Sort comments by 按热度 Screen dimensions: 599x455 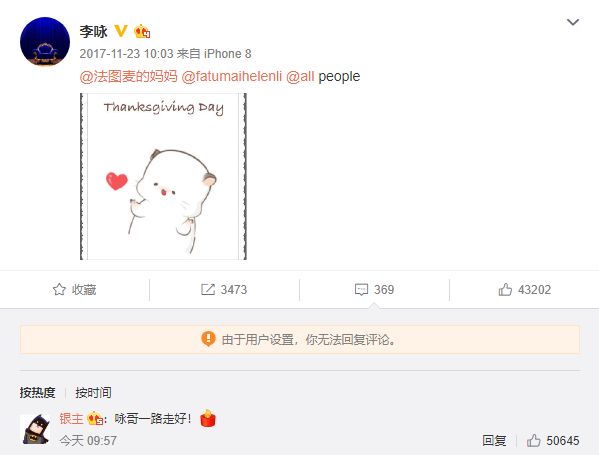pyautogui.click(x=37, y=392)
